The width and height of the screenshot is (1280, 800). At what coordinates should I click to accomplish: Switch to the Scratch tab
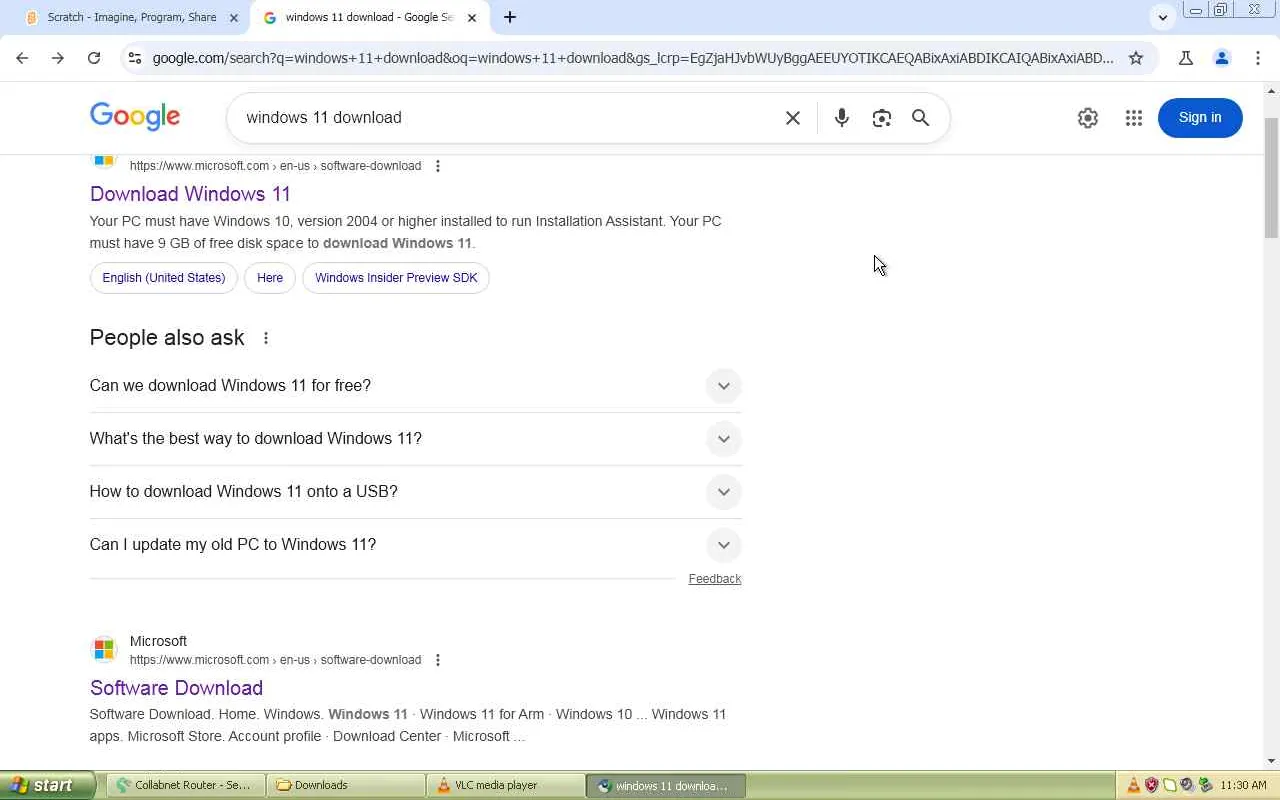pyautogui.click(x=133, y=17)
